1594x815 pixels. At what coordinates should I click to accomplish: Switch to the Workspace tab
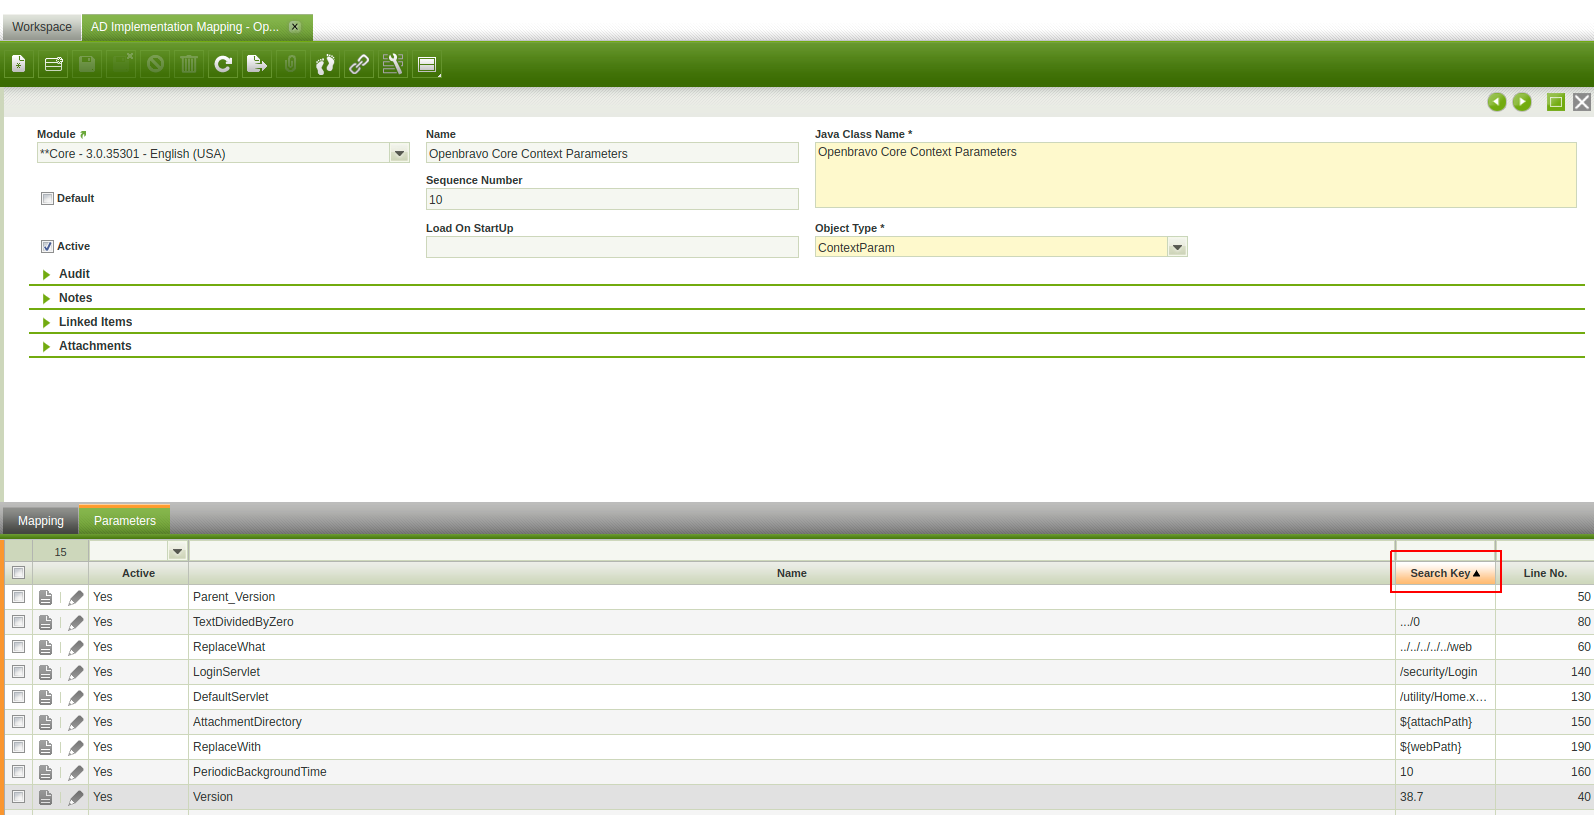(x=42, y=27)
